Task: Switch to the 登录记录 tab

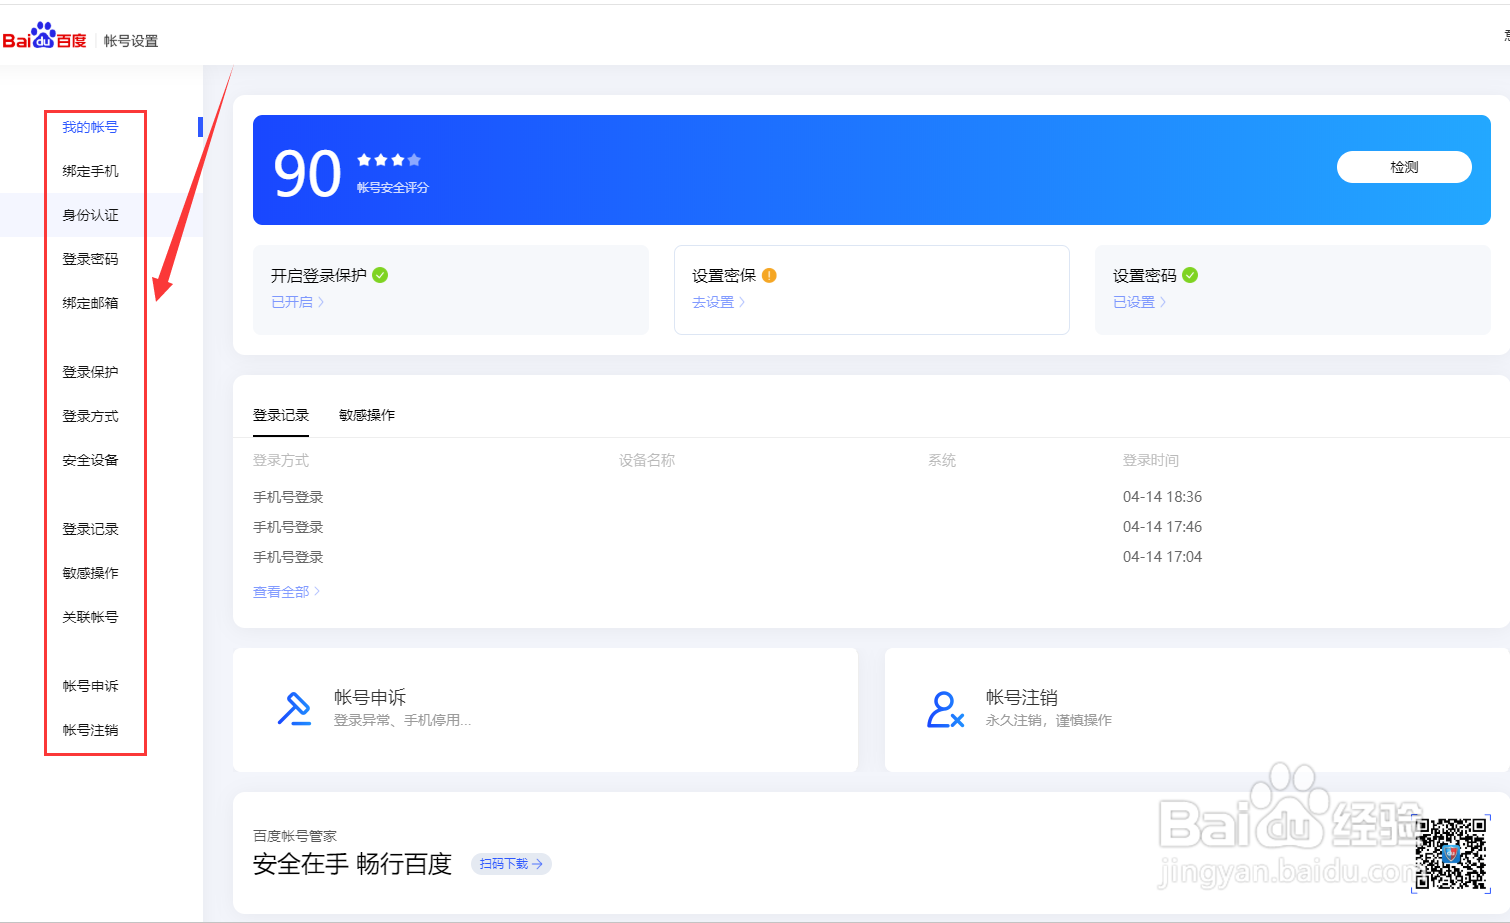Action: pos(281,414)
